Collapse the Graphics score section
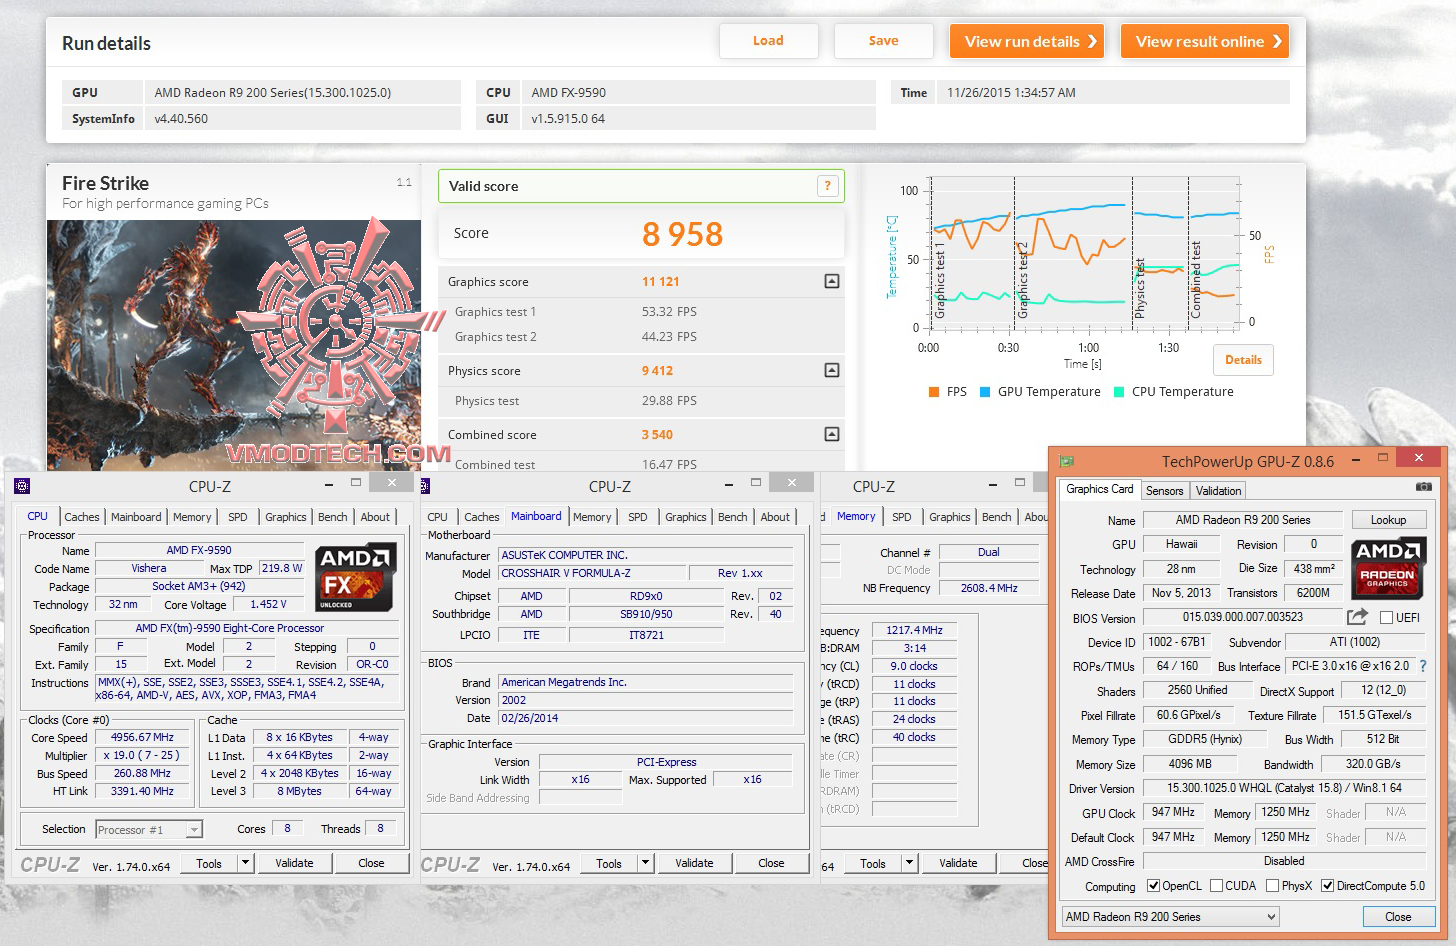1456x946 pixels. click(x=831, y=282)
